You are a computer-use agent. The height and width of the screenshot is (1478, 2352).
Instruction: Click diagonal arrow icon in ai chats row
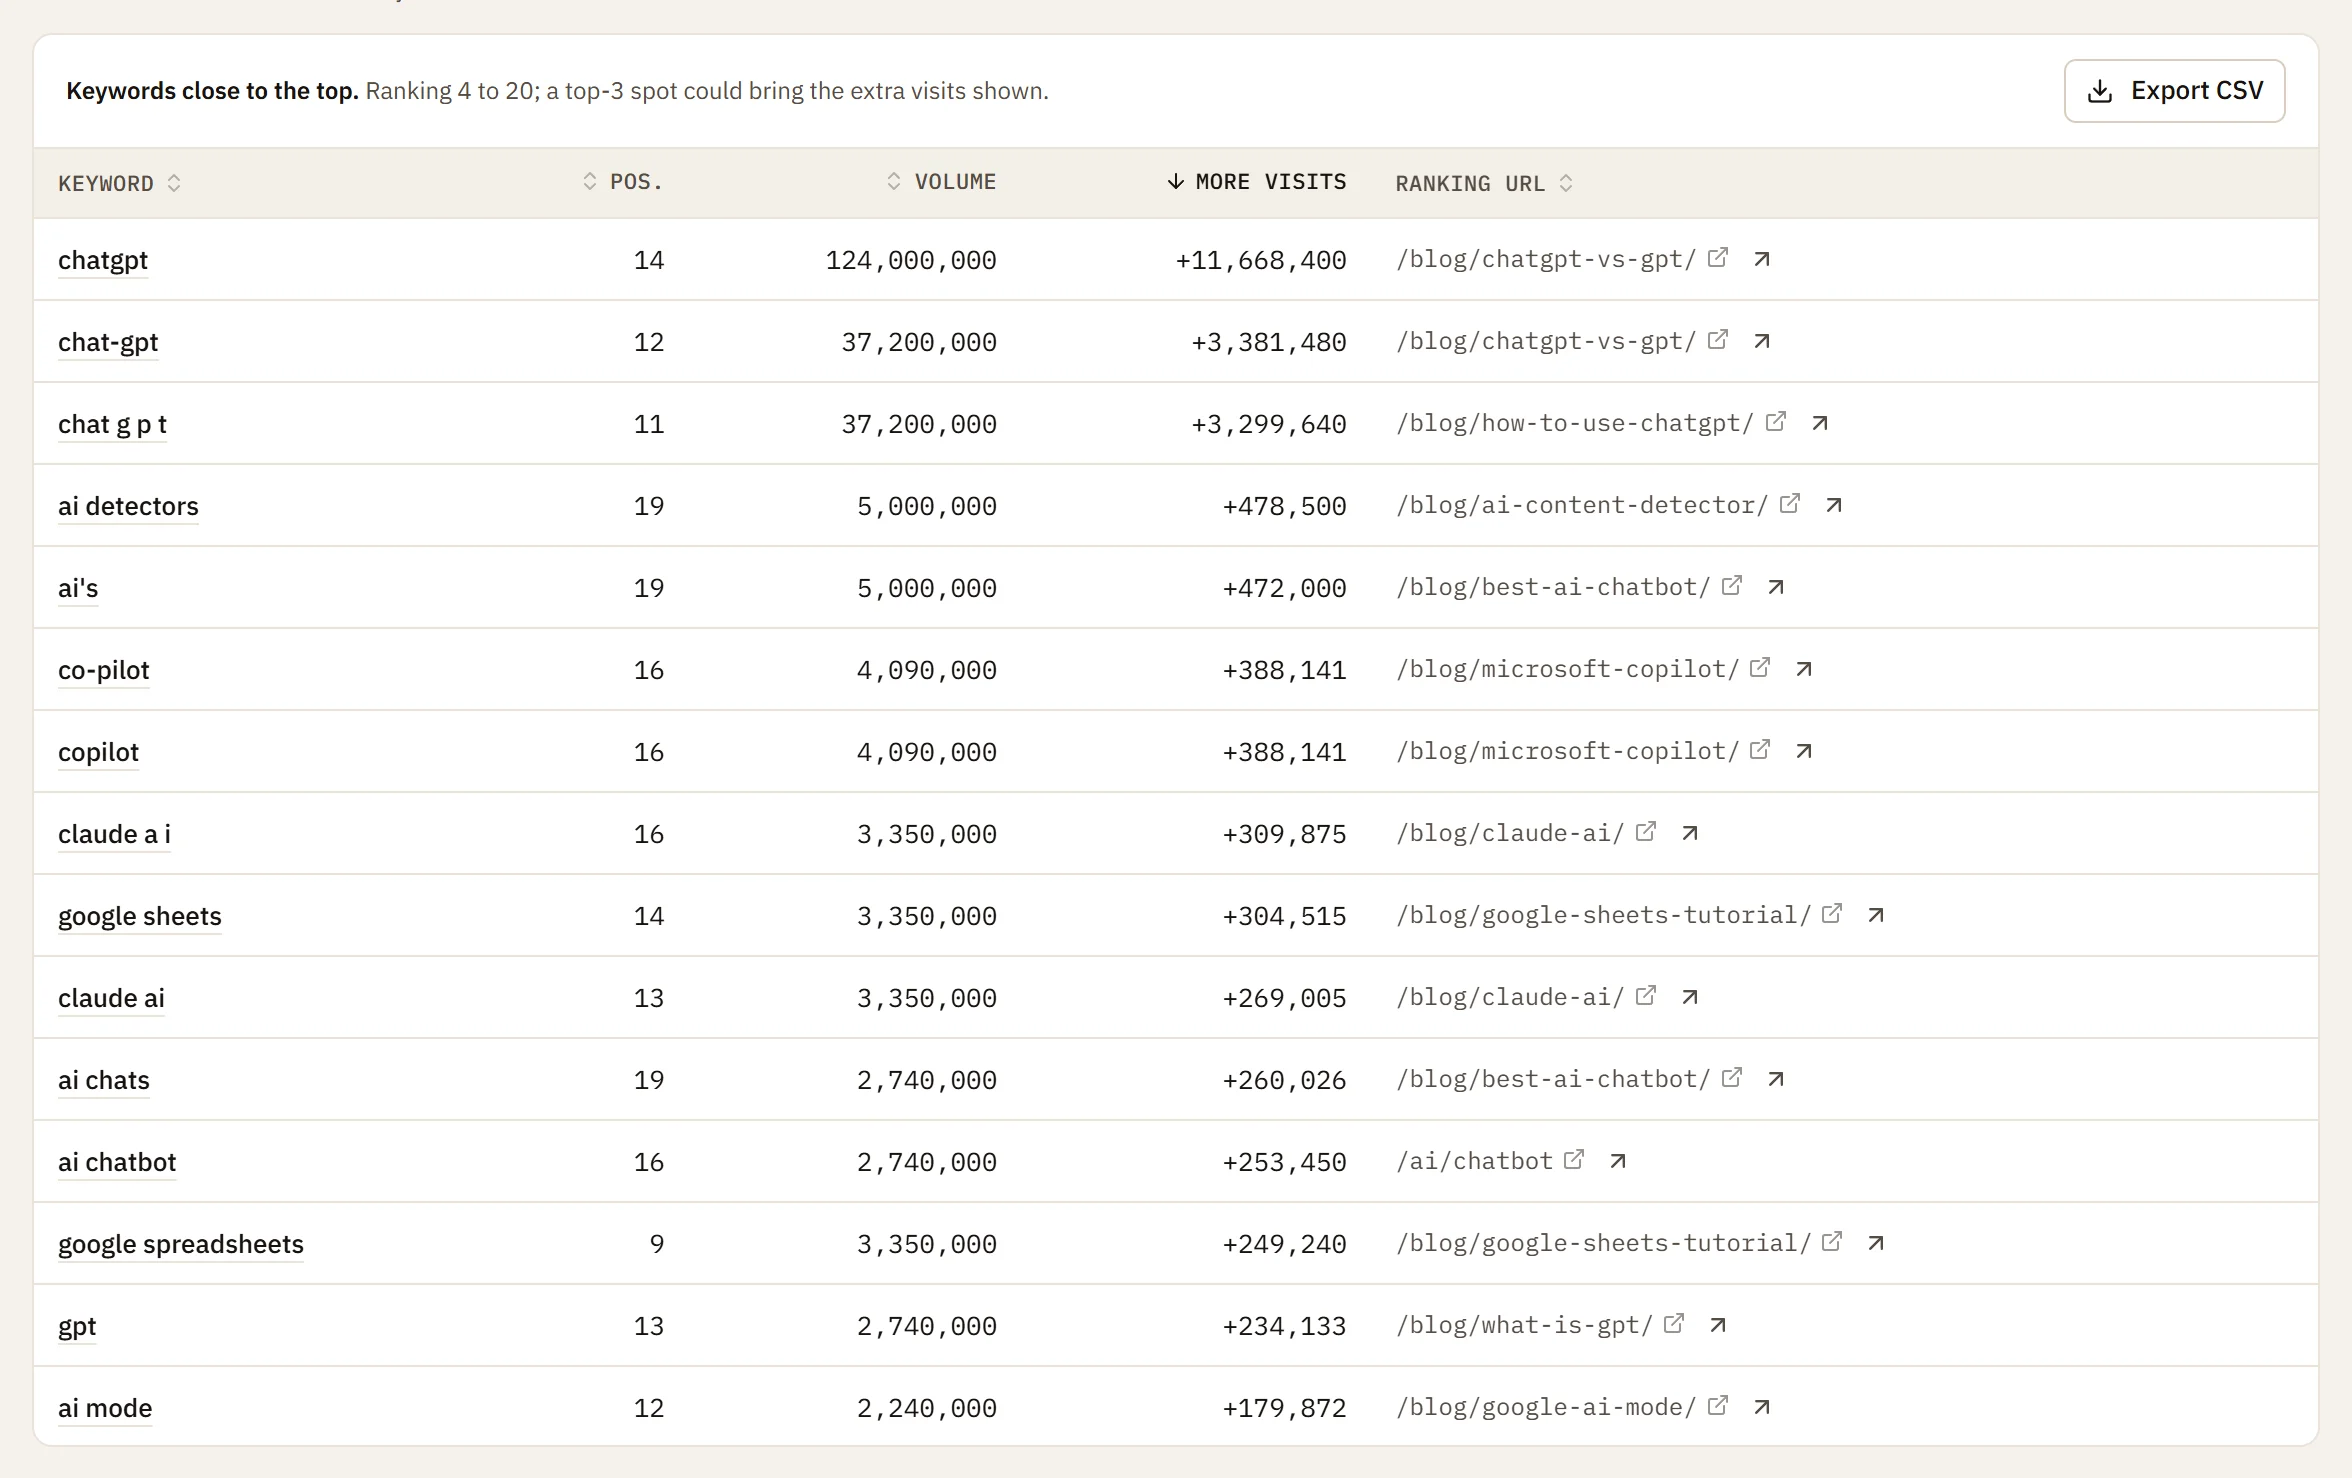coord(1776,1079)
